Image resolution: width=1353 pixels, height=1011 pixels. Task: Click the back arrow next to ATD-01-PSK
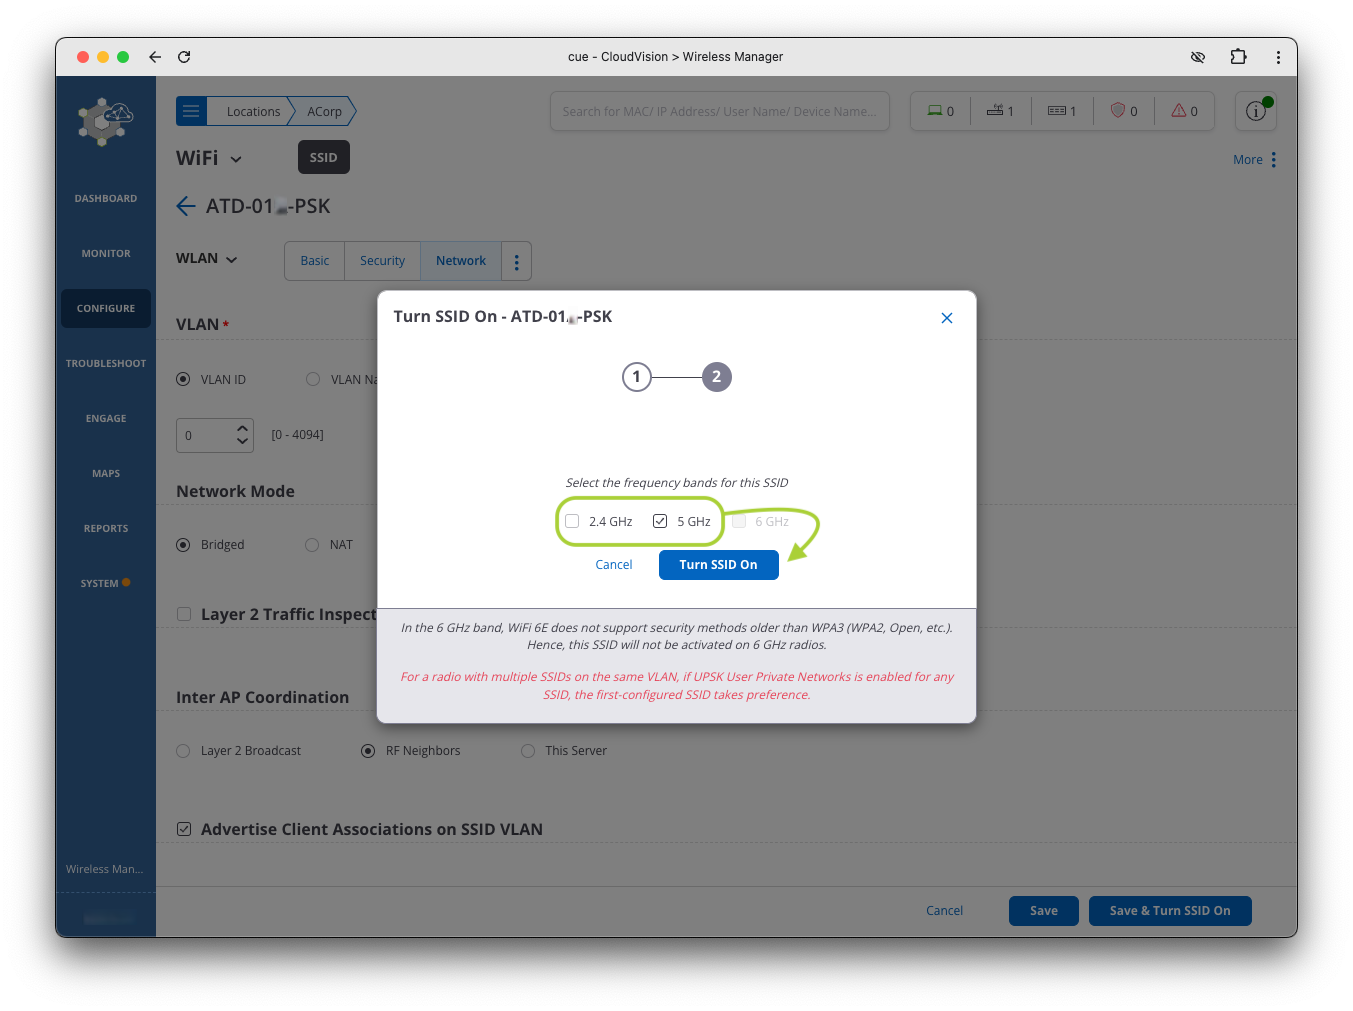(186, 206)
